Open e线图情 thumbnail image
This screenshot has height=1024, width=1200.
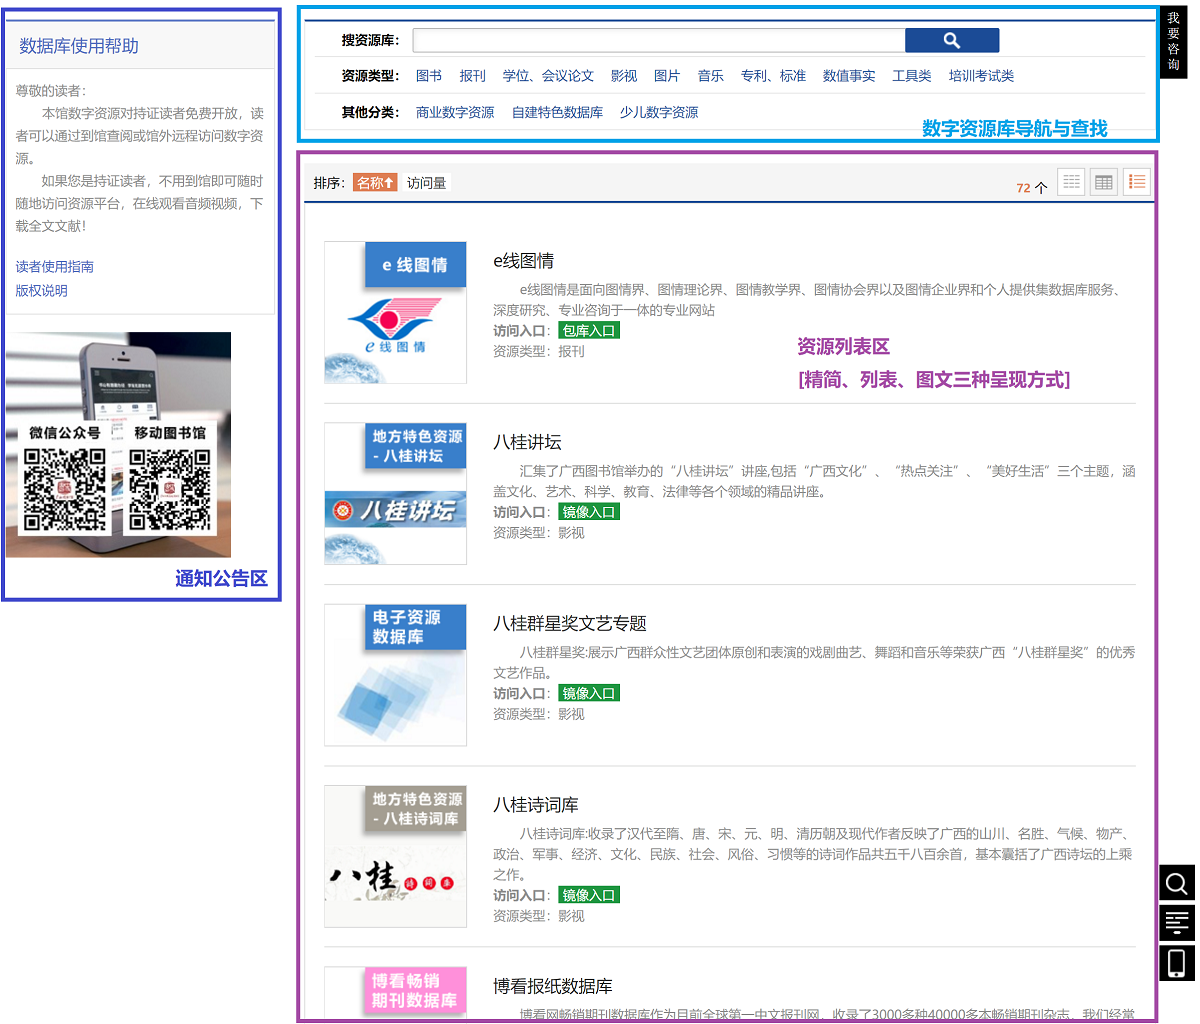(x=395, y=312)
